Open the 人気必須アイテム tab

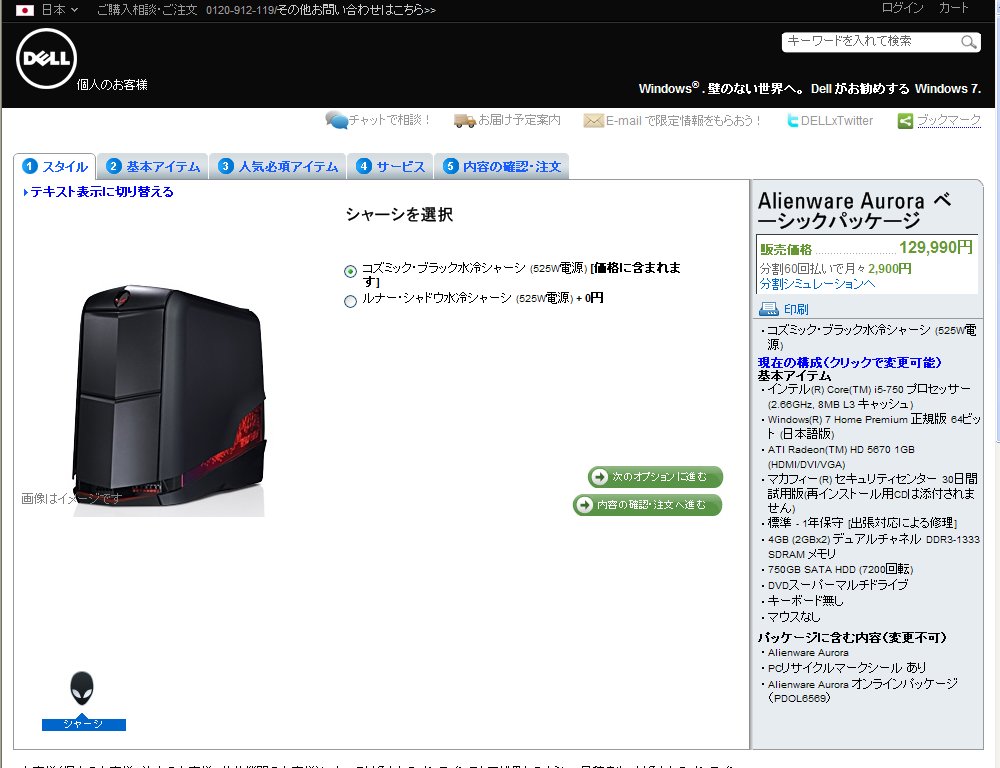278,167
